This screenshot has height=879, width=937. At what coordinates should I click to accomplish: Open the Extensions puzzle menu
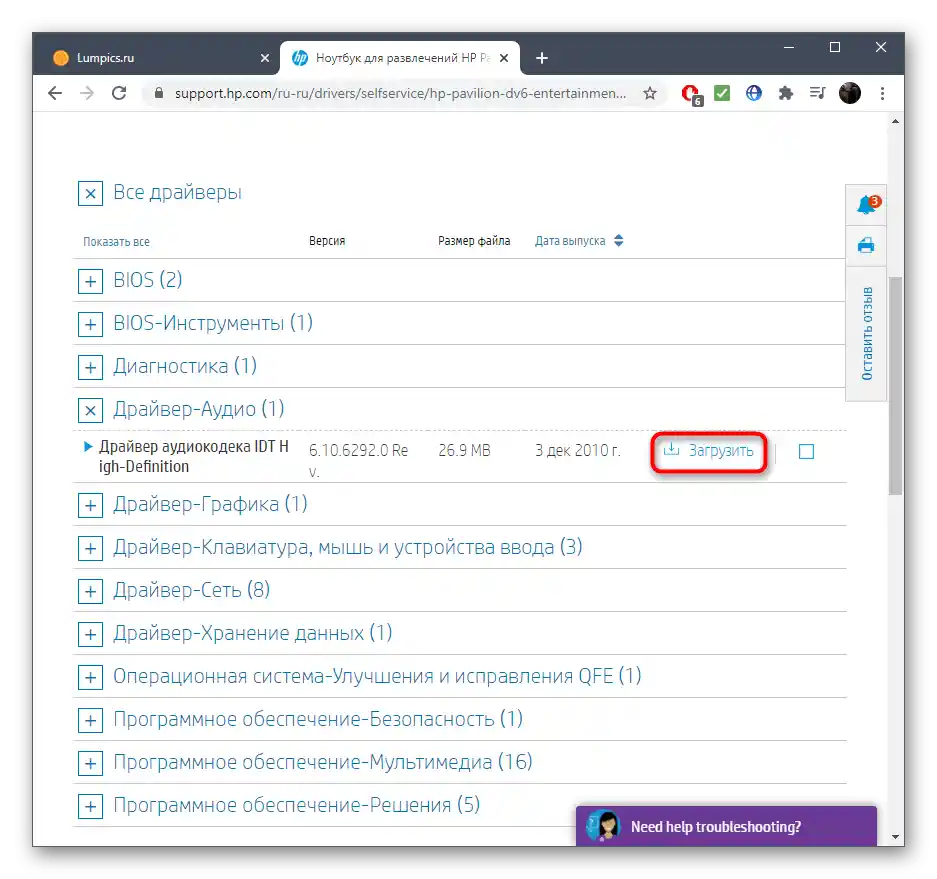(785, 93)
